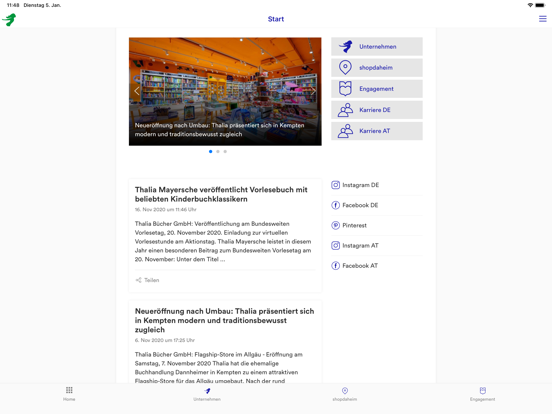Open Unternehmen tile in the side menu
Screen dimensions: 552x414
tap(377, 46)
